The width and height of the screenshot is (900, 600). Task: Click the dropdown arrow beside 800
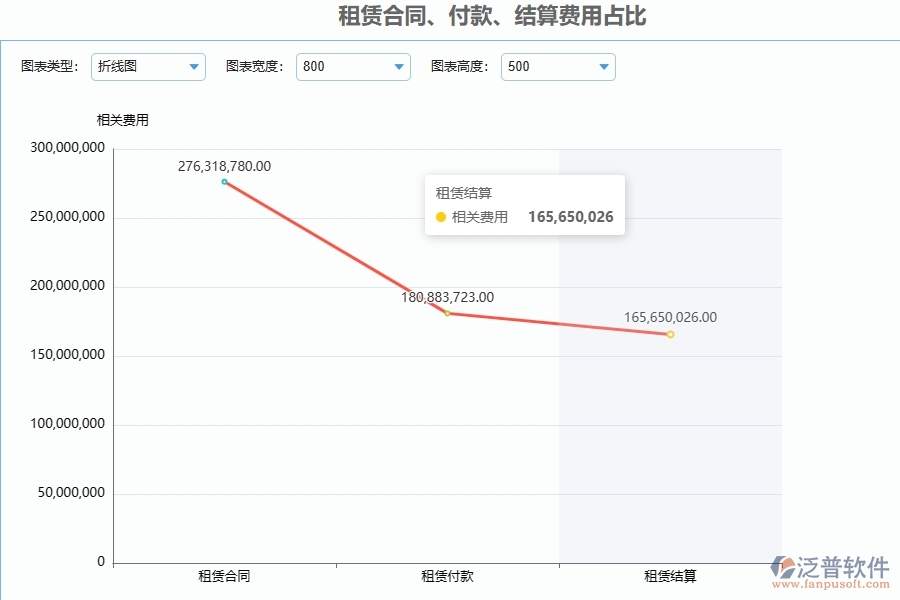pyautogui.click(x=398, y=67)
